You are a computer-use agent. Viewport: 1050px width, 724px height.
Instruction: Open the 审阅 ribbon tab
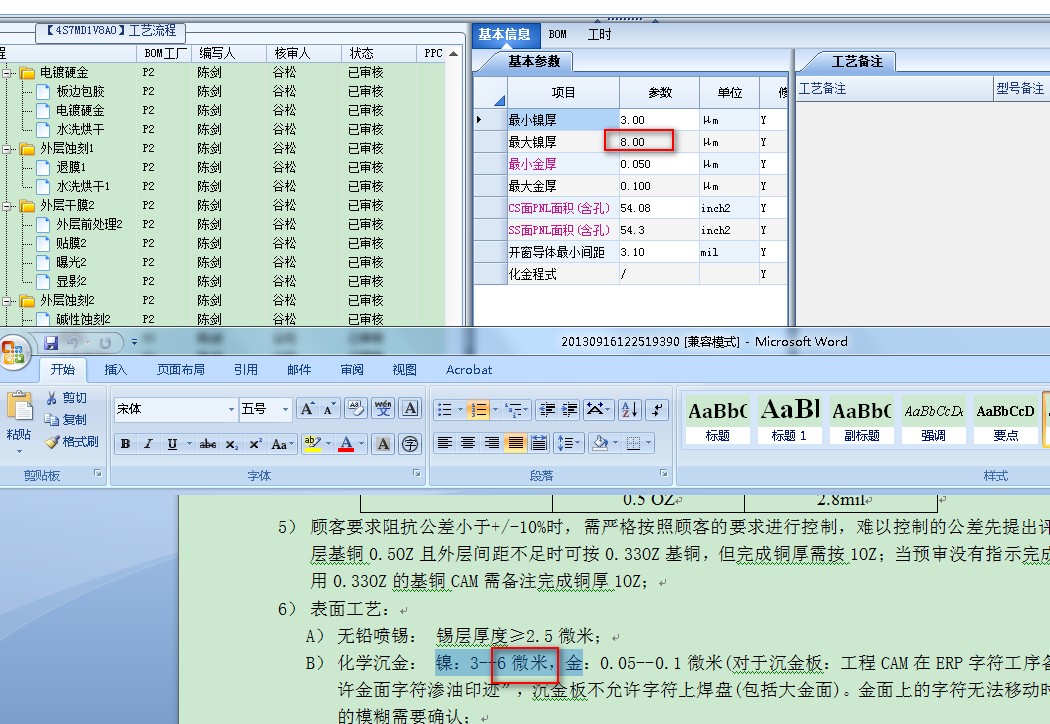(x=352, y=370)
